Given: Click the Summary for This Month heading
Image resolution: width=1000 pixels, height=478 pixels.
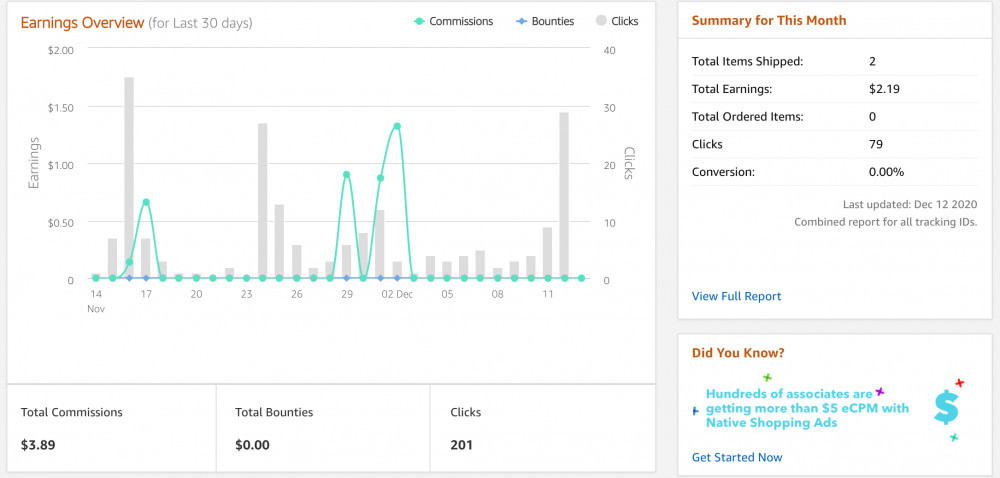Looking at the screenshot, I should point(768,21).
